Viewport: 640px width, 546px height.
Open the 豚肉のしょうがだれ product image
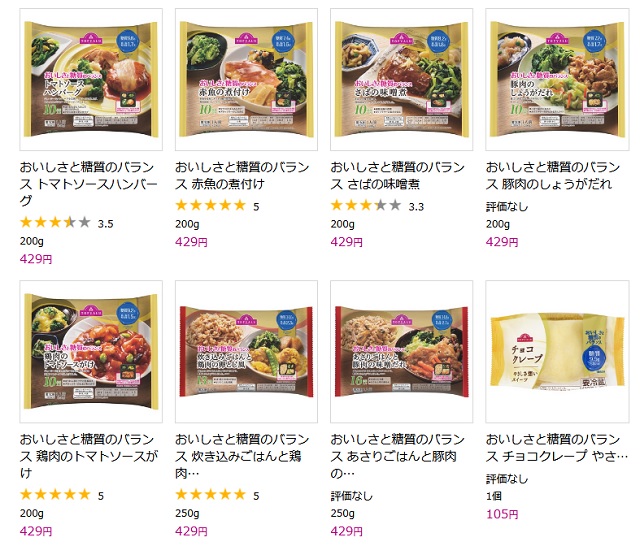point(557,79)
